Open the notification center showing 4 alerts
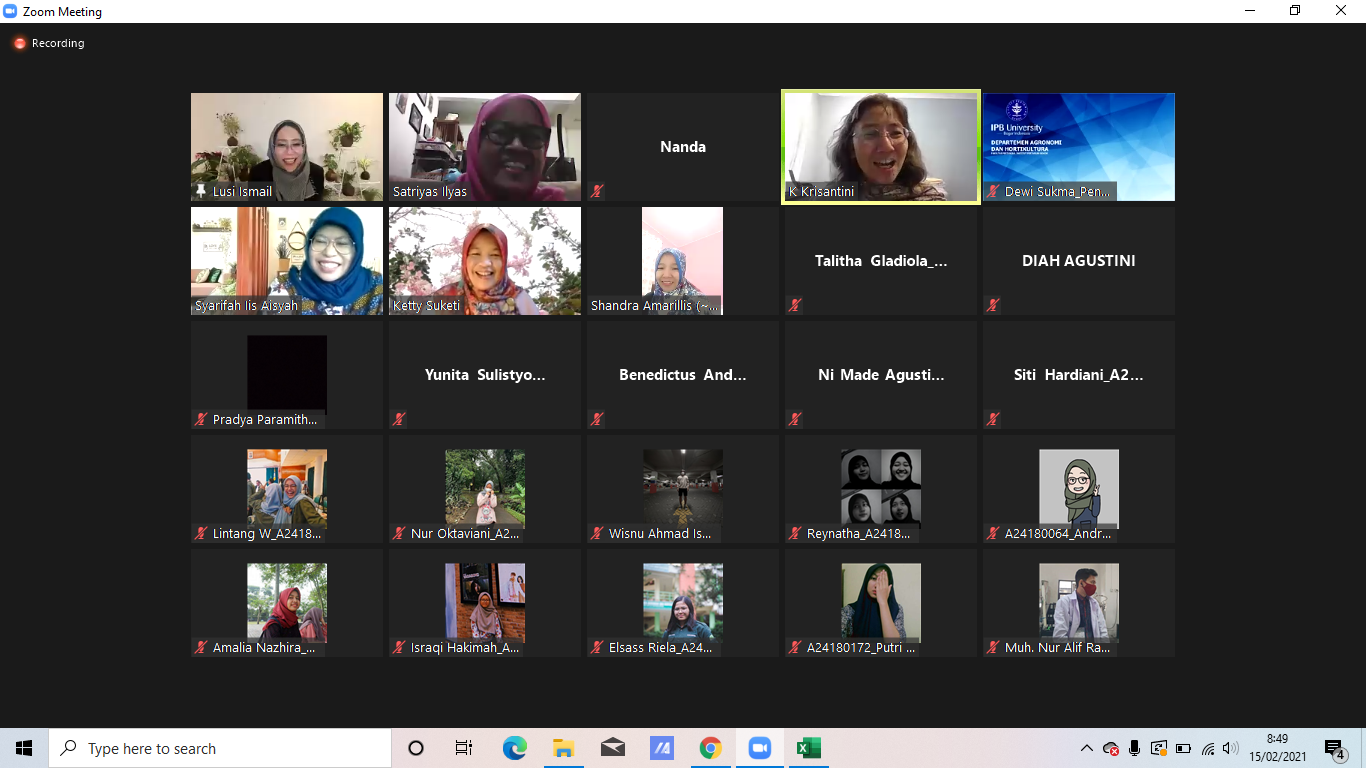Viewport: 1366px width, 768px height. point(1334,748)
